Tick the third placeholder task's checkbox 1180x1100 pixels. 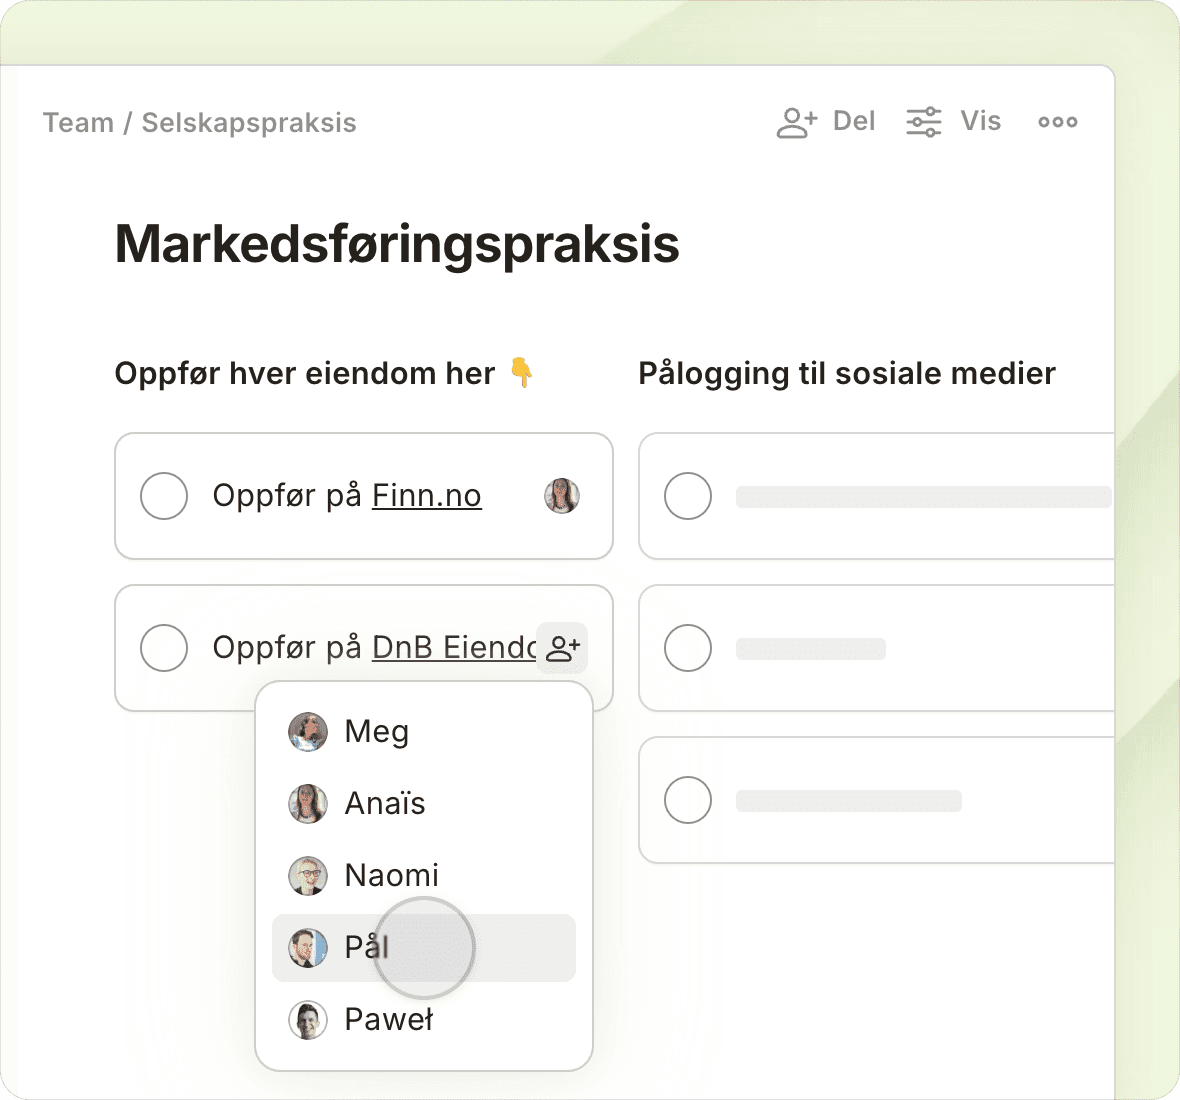pyautogui.click(x=688, y=800)
